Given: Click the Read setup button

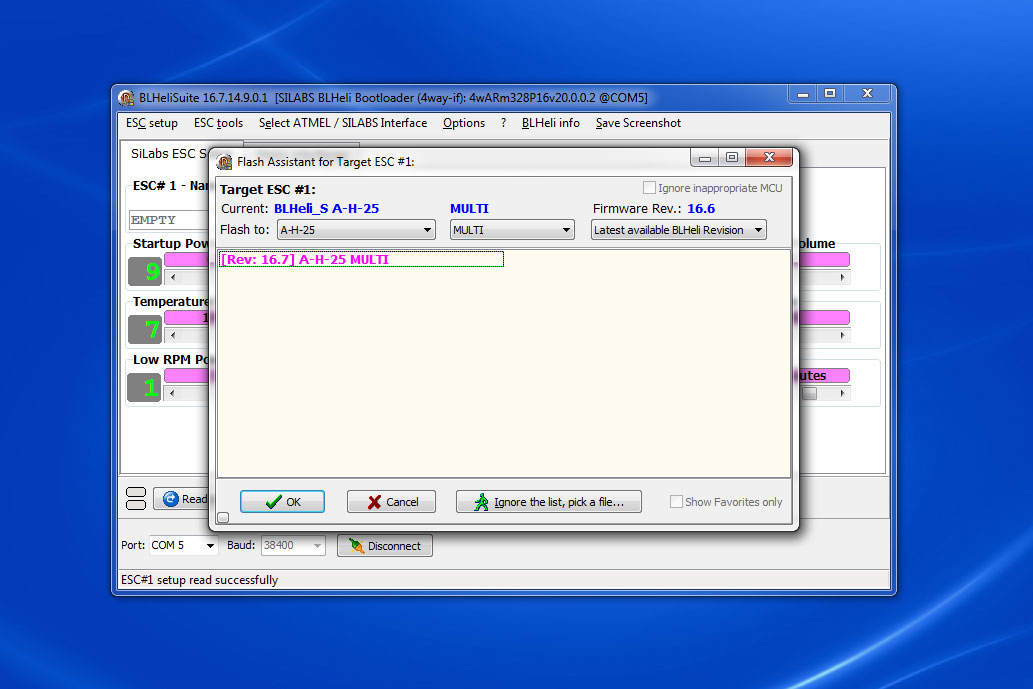Looking at the screenshot, I should point(181,499).
